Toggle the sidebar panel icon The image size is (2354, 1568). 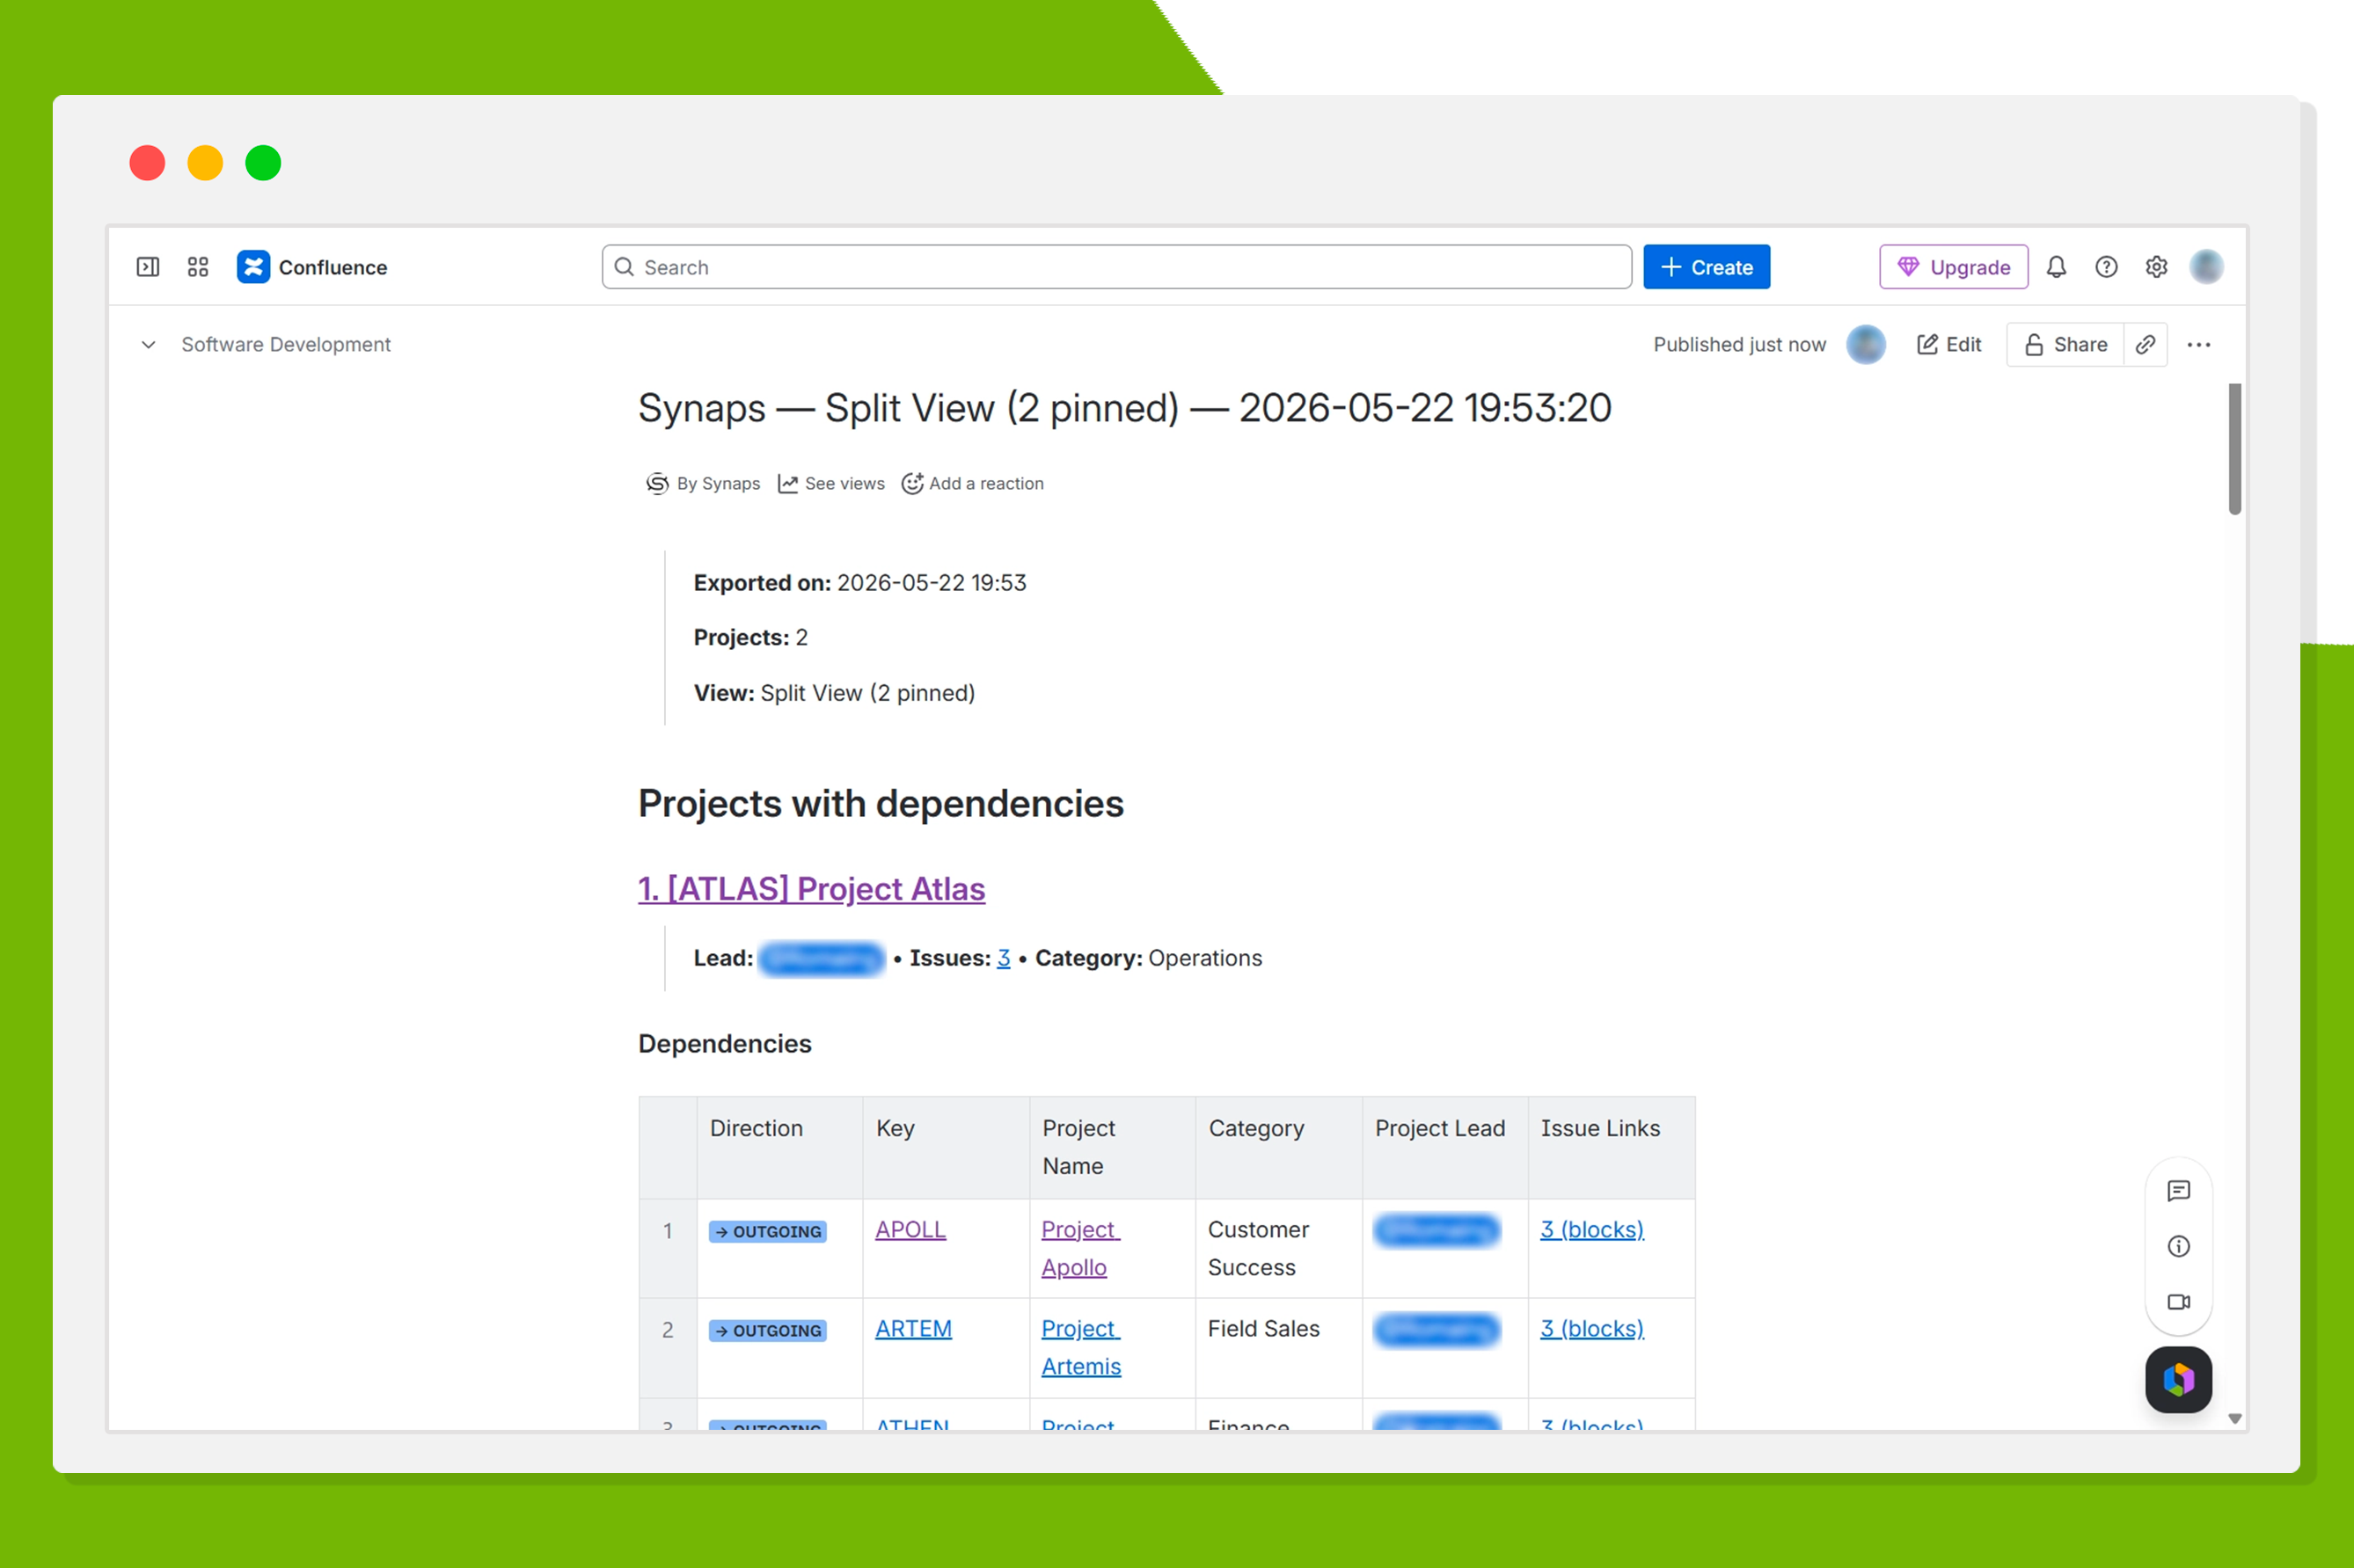(148, 267)
